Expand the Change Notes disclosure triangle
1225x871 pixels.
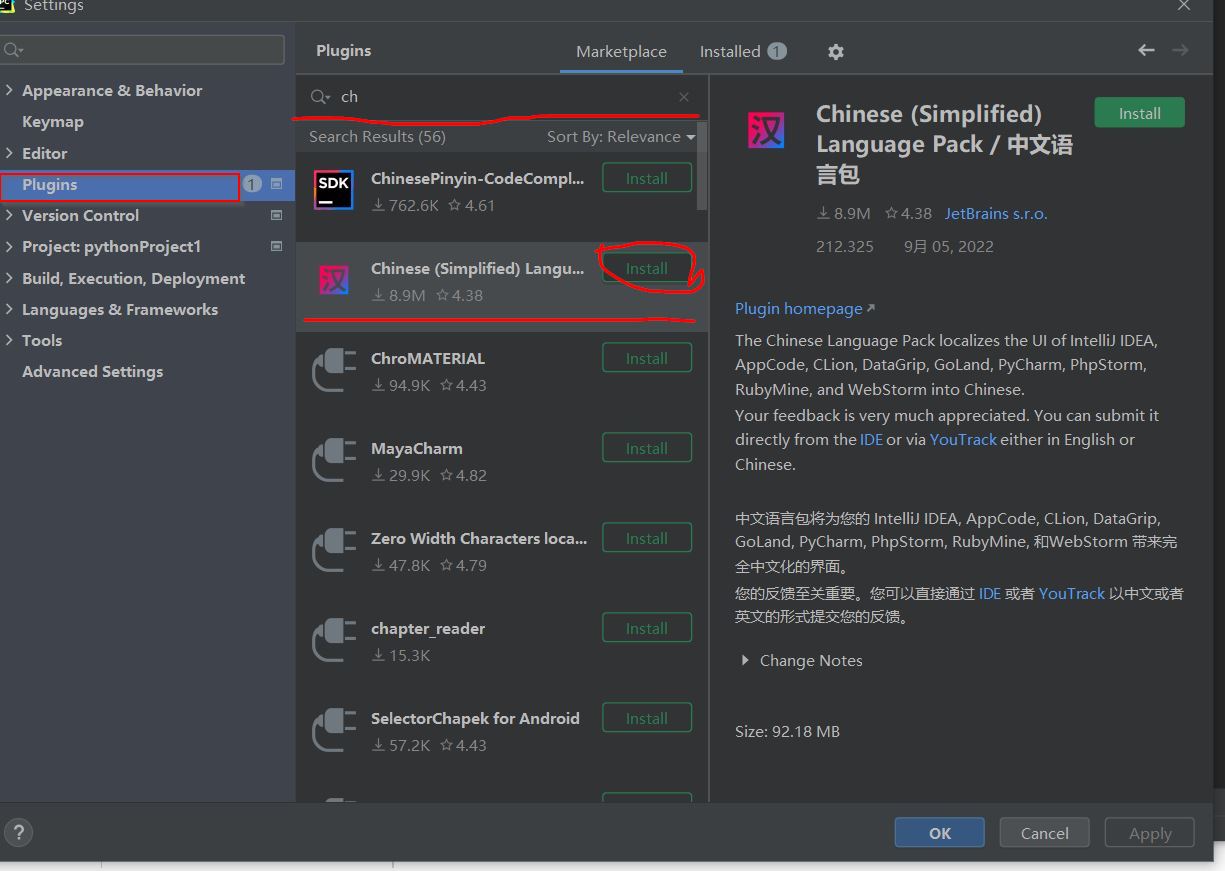[x=745, y=661]
